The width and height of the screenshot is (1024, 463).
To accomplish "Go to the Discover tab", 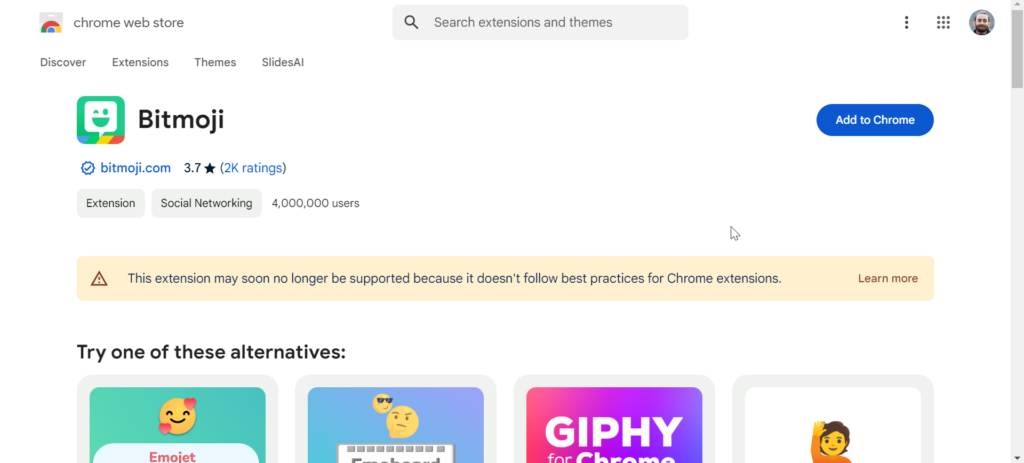I will [x=63, y=62].
